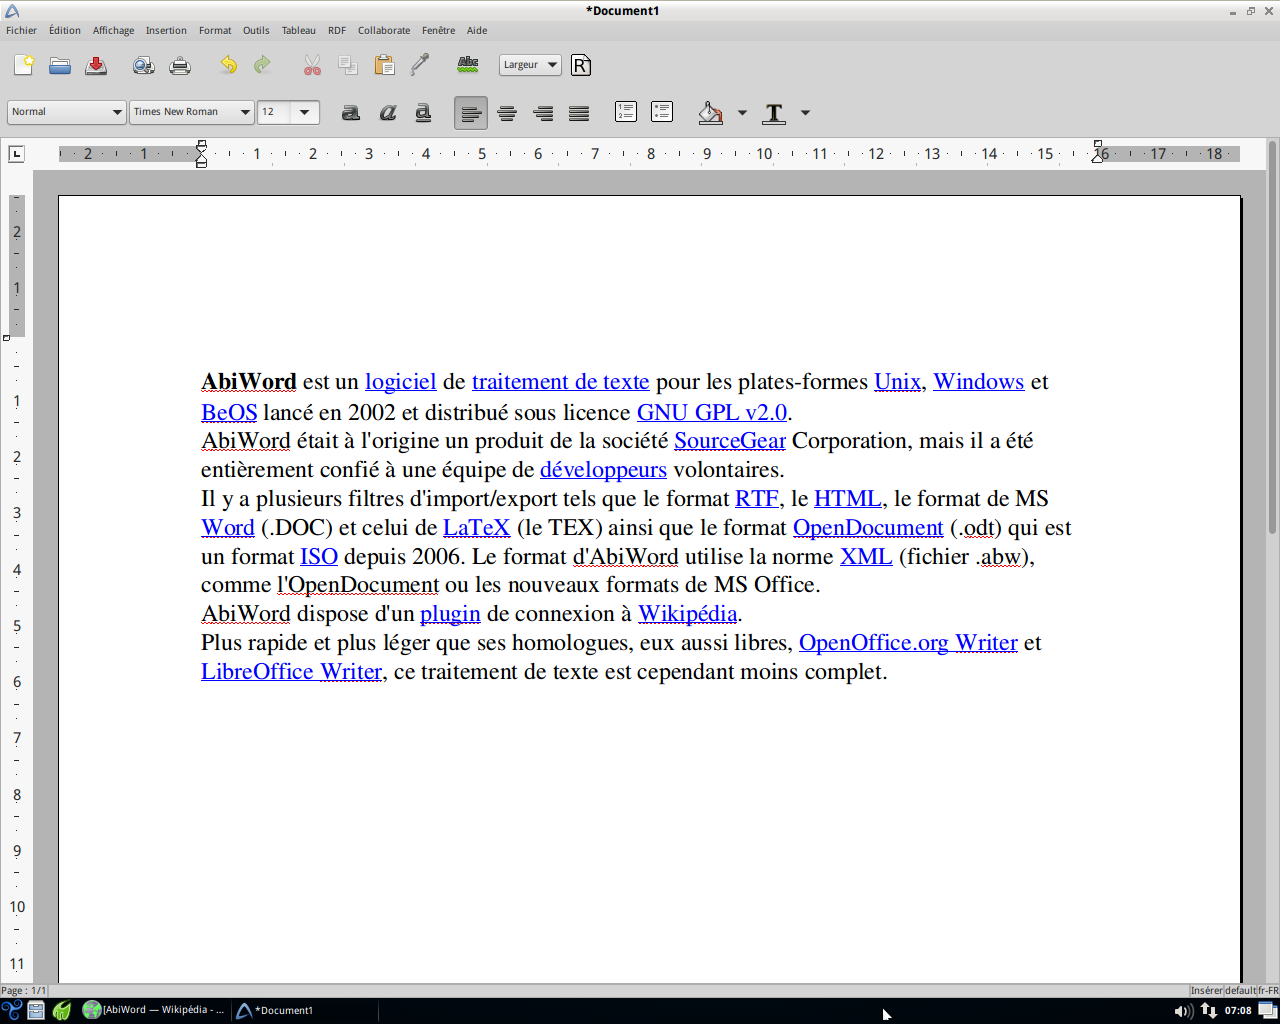Open the Format menu
Viewport: 1280px width, 1024px height.
215,30
